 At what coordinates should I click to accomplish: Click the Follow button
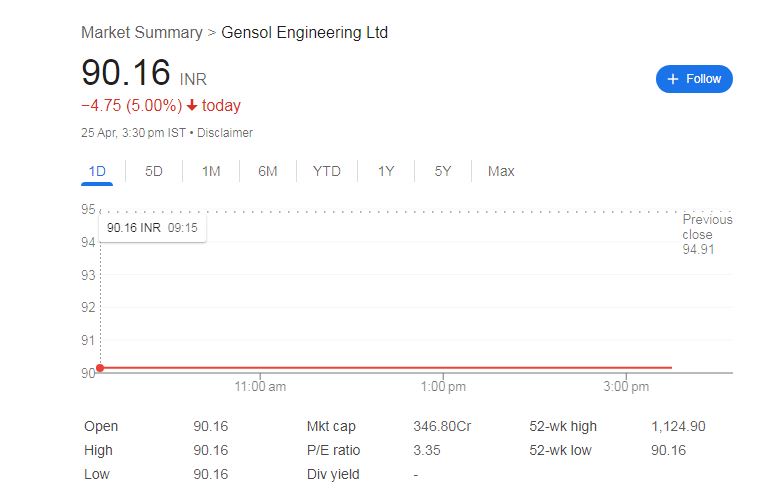pyautogui.click(x=694, y=79)
